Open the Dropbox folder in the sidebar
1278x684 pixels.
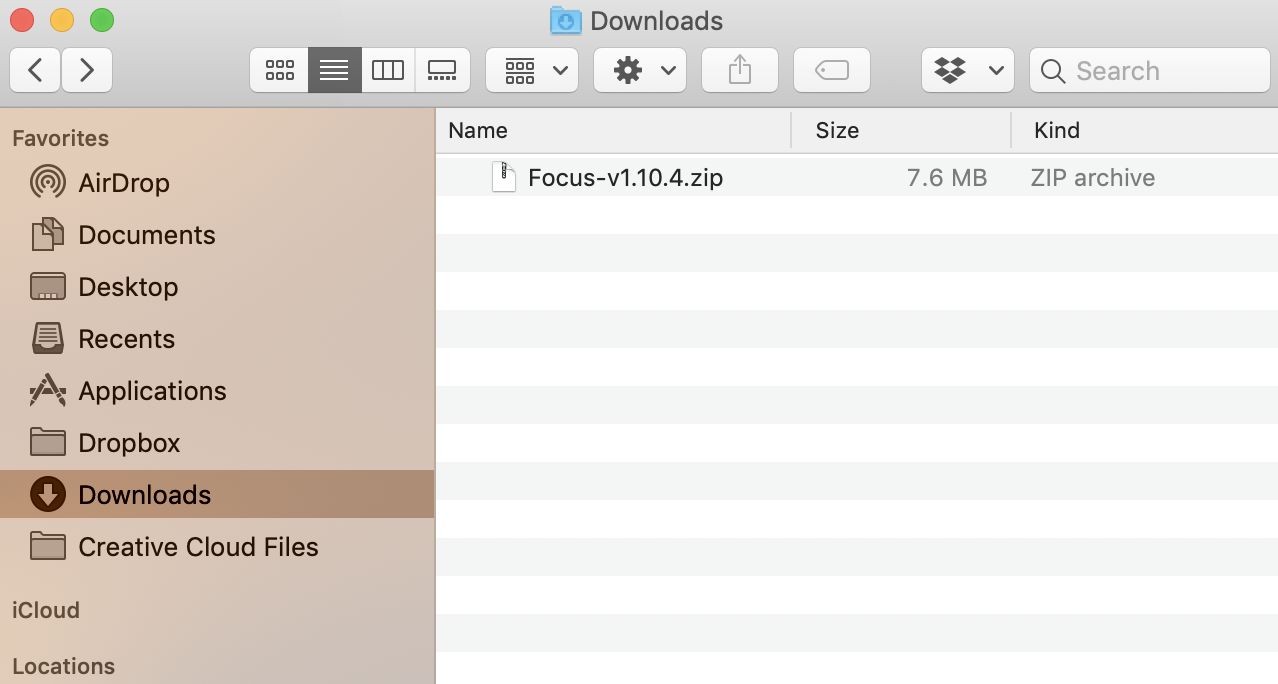click(x=217, y=443)
